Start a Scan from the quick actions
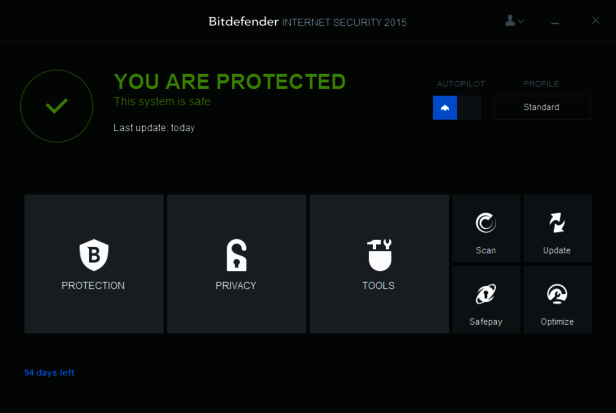 click(x=486, y=228)
